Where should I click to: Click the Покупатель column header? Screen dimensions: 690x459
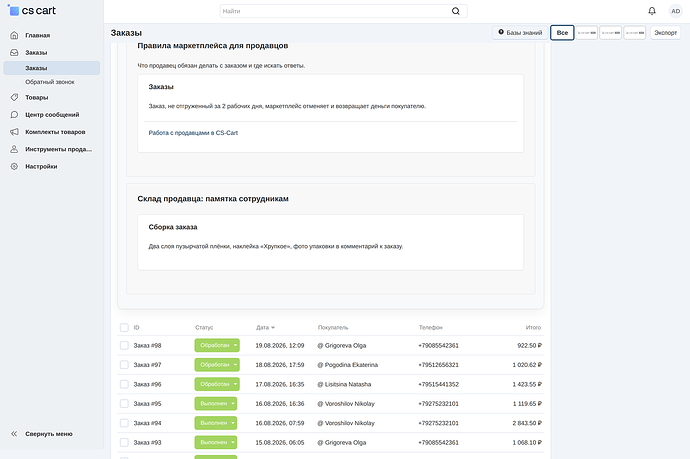[x=333, y=327]
